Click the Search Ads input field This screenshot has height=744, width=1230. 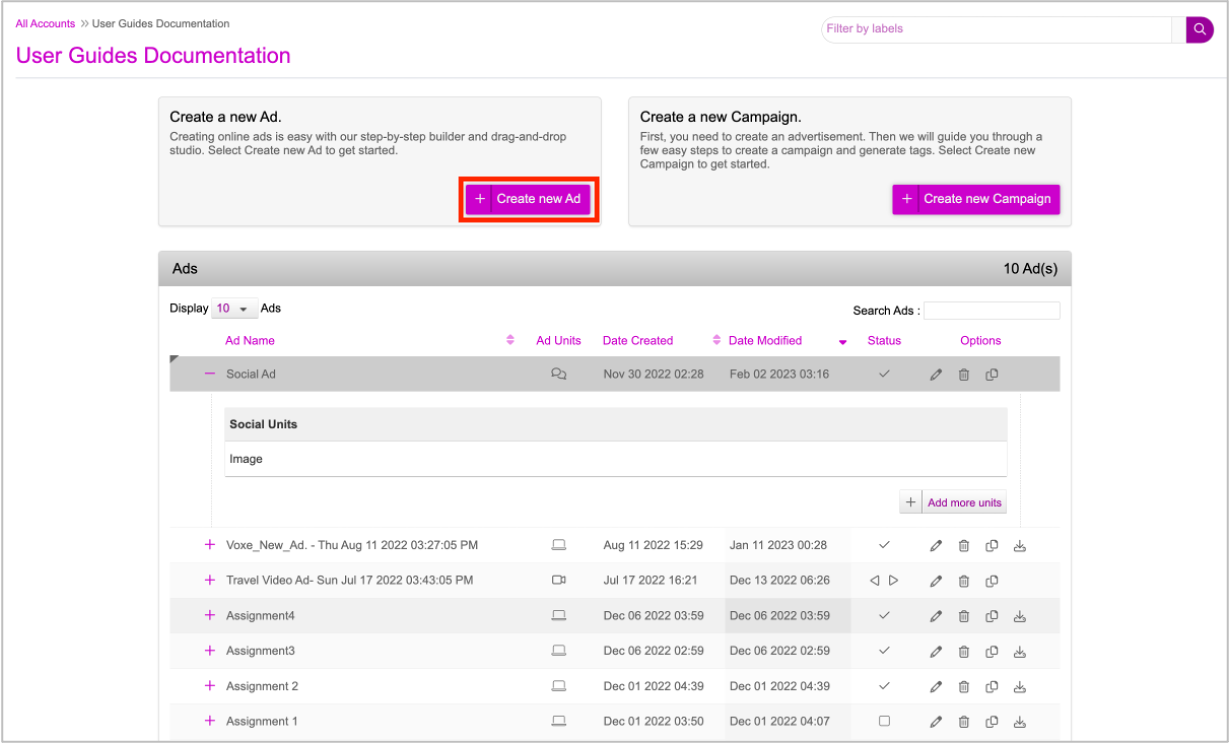pos(991,311)
